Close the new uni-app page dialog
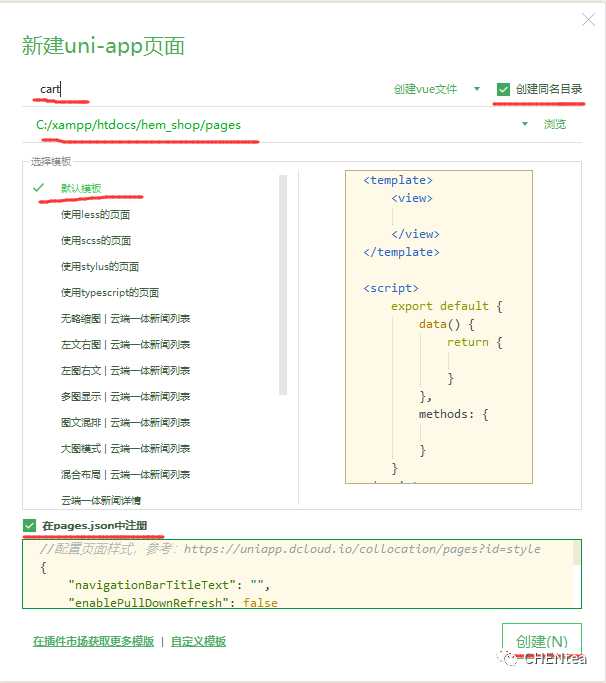 click(588, 20)
